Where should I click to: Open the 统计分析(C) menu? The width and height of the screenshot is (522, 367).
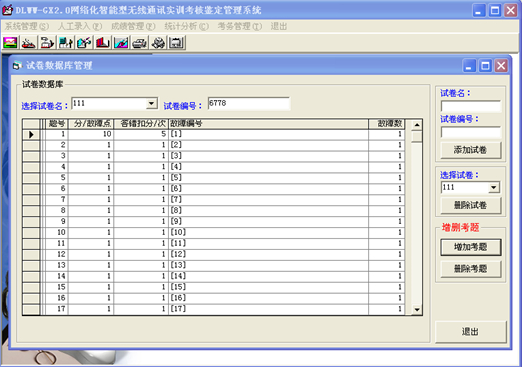(x=186, y=26)
